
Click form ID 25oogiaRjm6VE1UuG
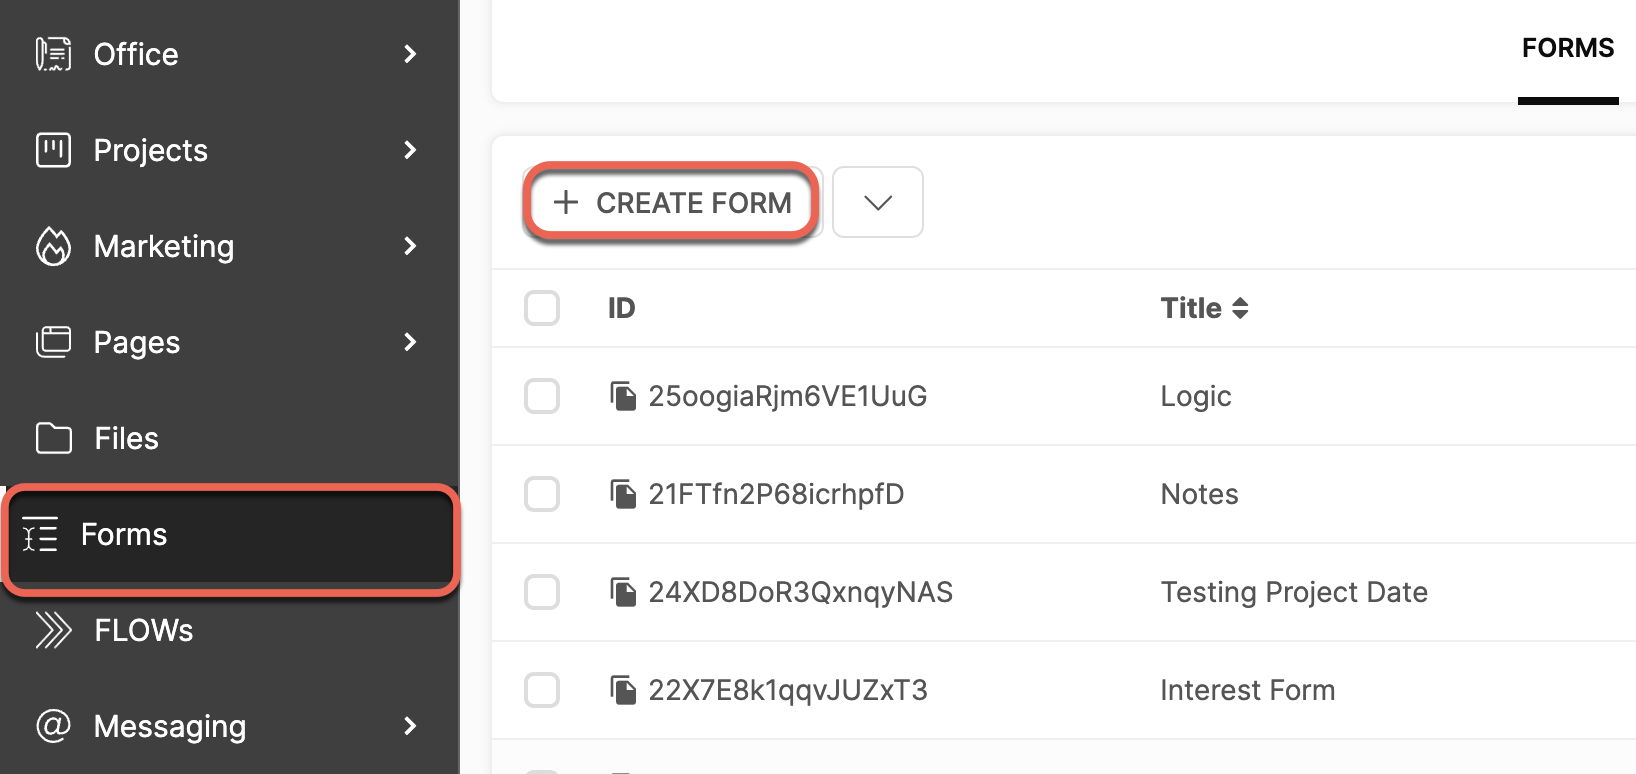(x=788, y=396)
